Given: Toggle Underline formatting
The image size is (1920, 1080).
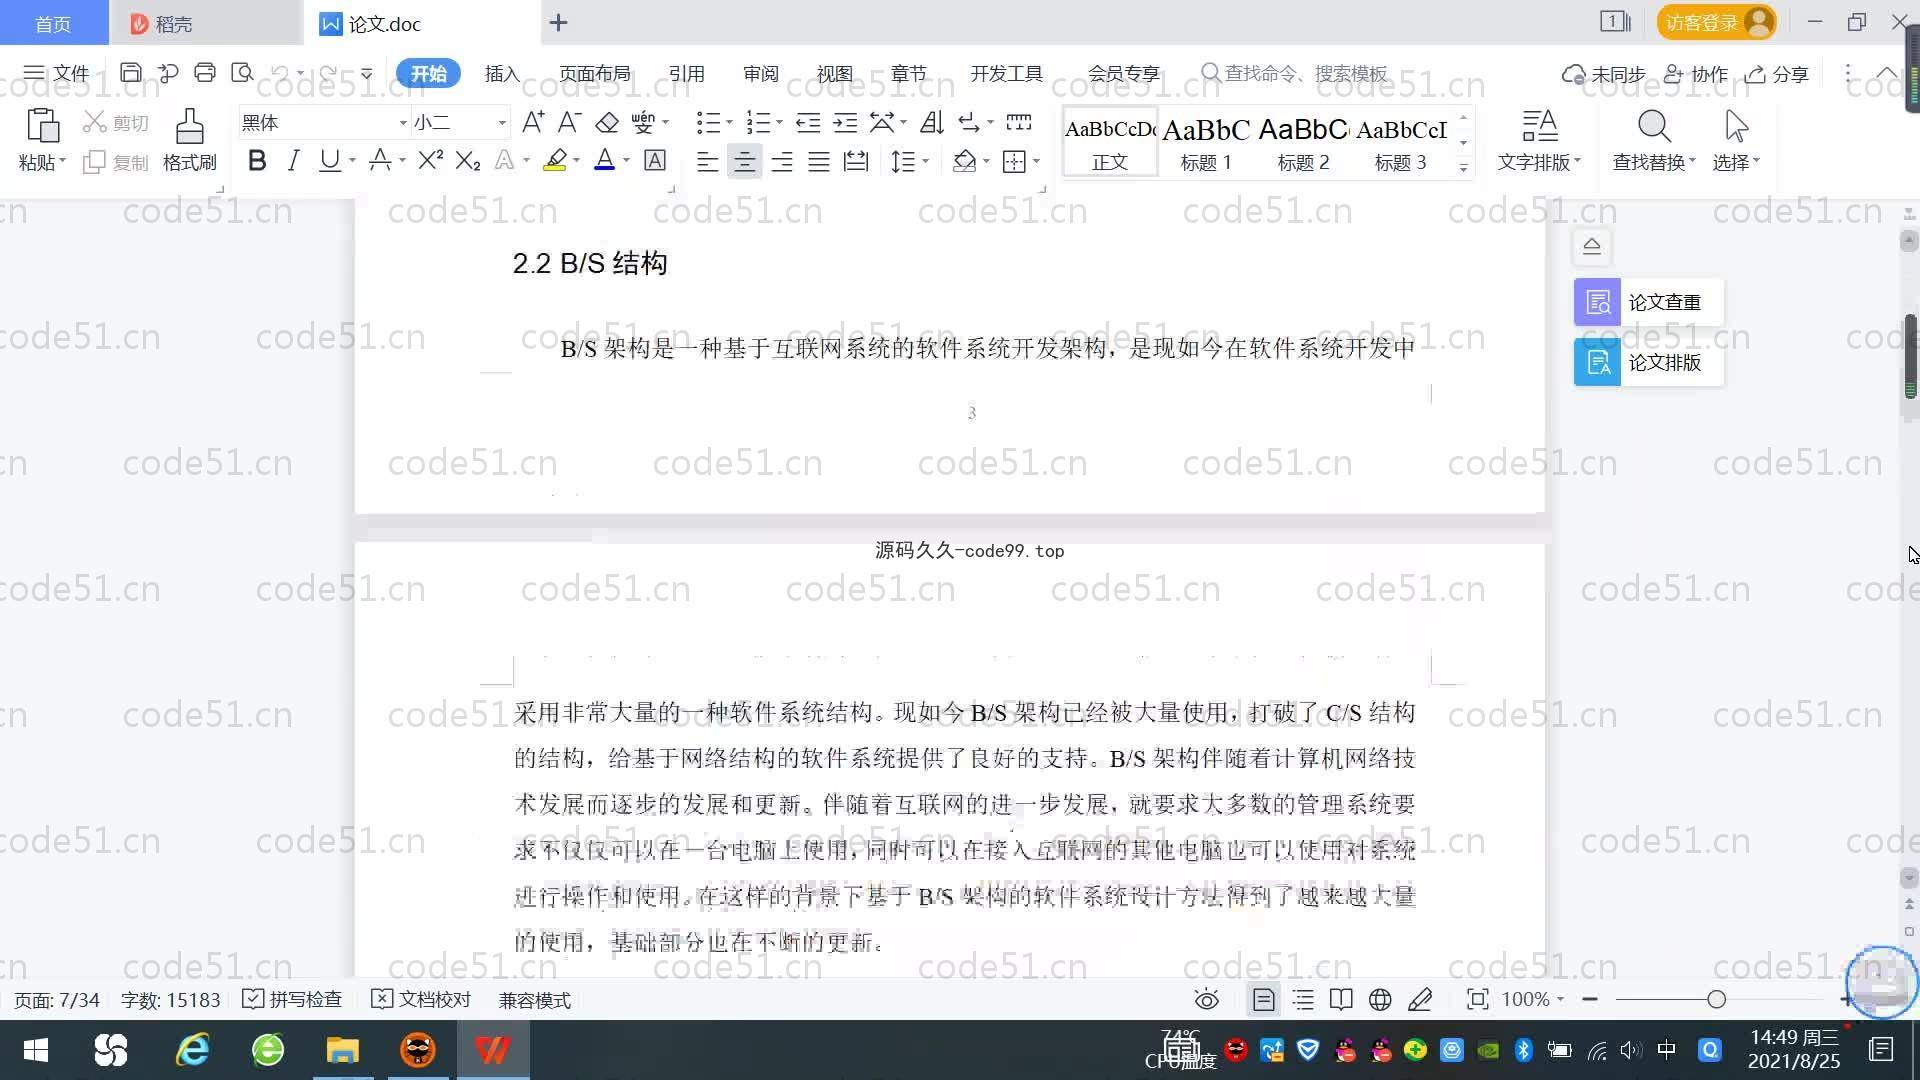Looking at the screenshot, I should (x=329, y=161).
